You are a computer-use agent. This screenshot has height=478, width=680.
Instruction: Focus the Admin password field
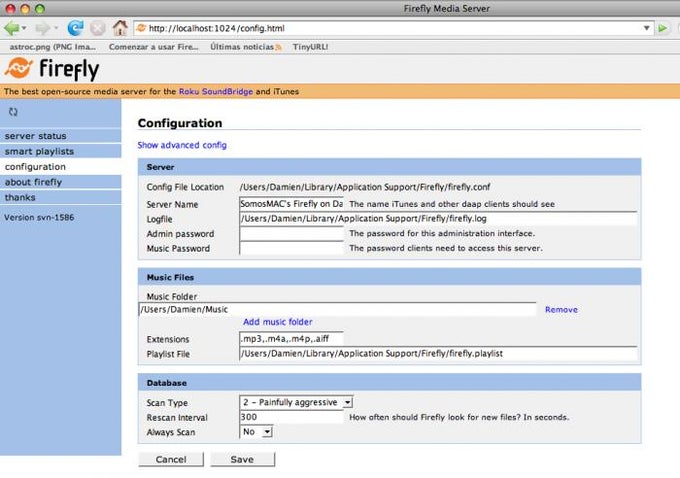(x=291, y=234)
